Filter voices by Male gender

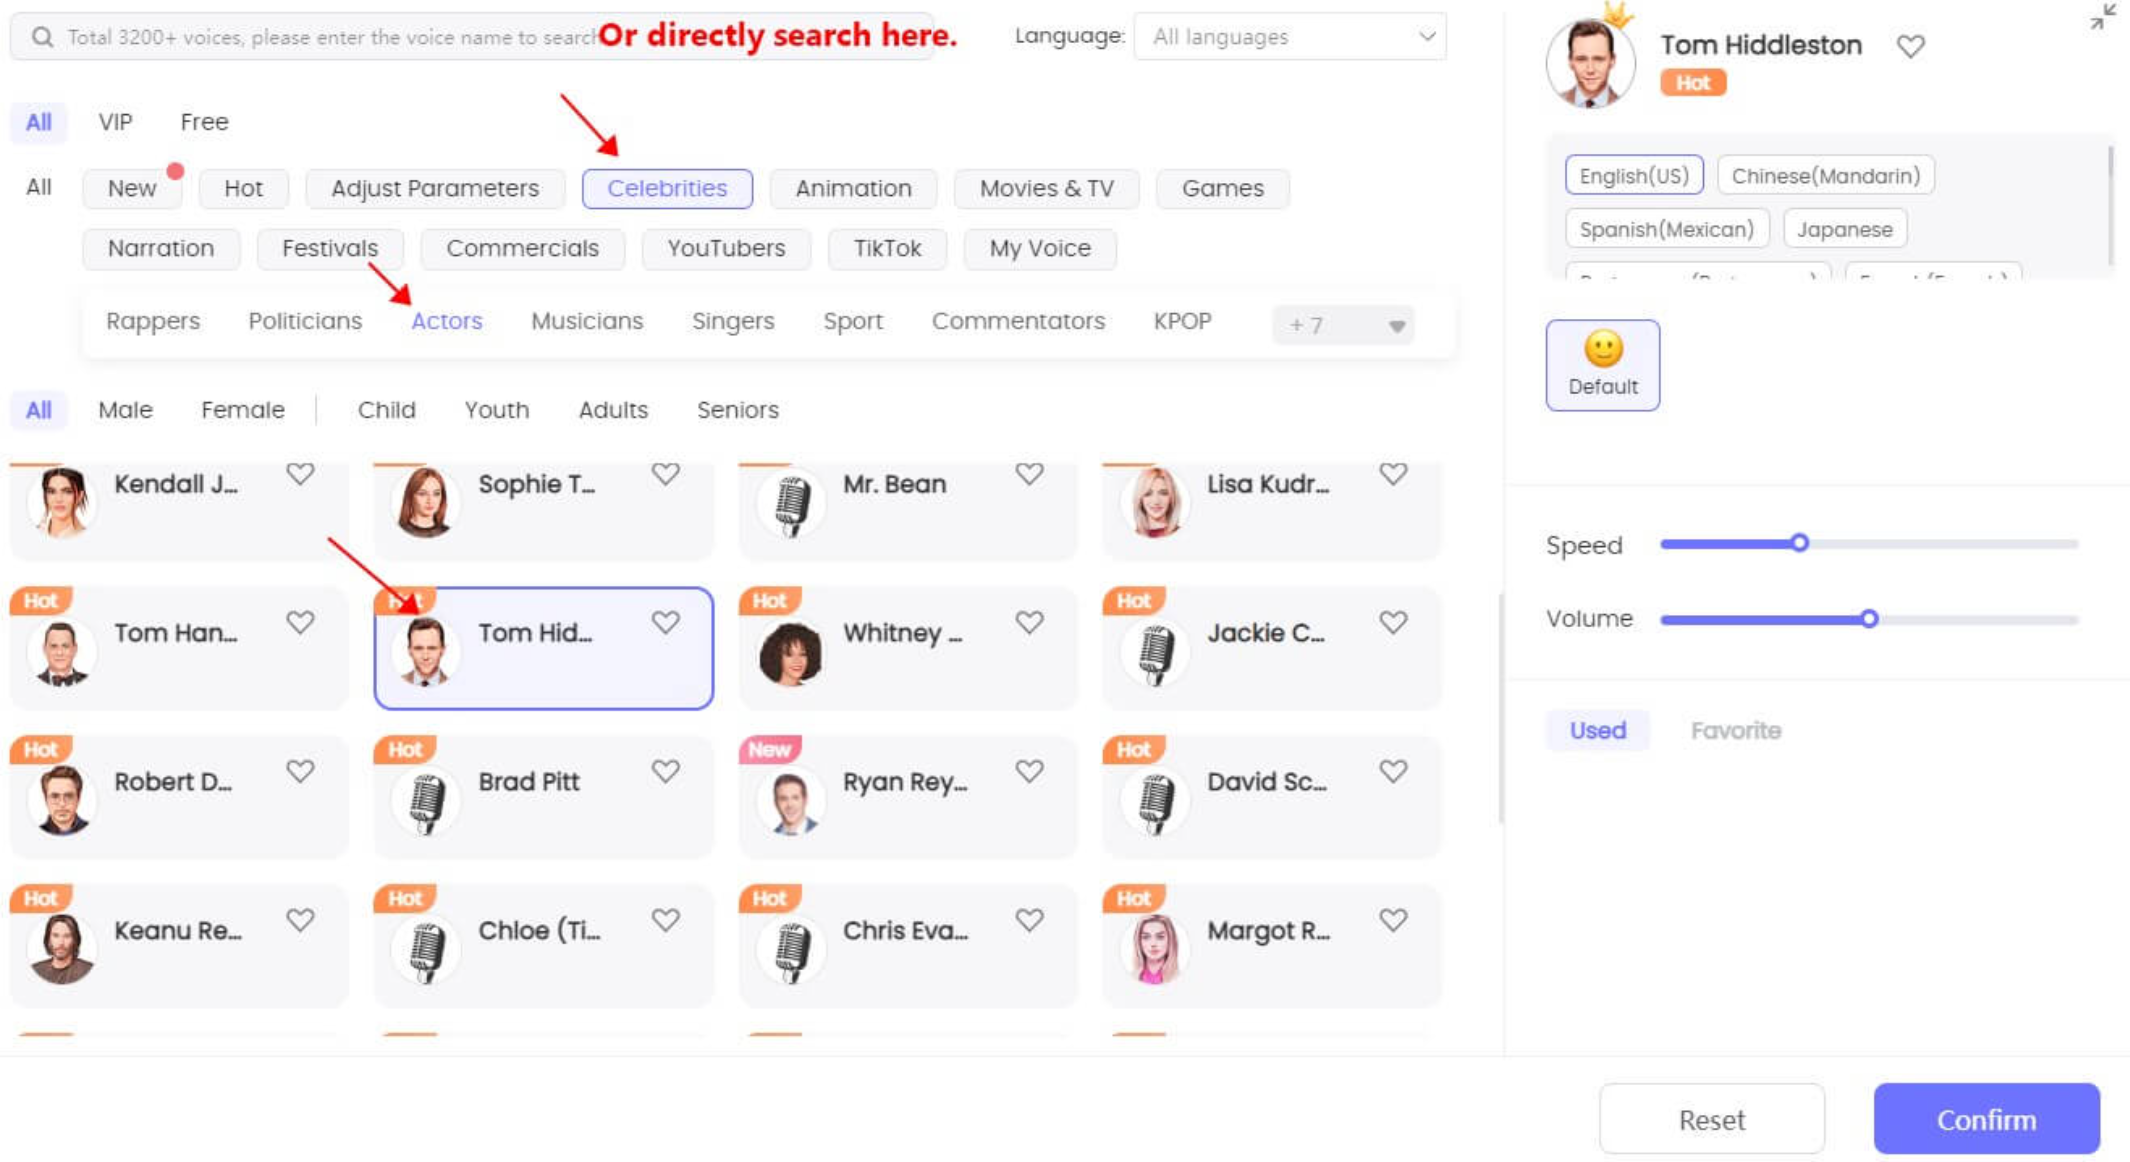(125, 410)
